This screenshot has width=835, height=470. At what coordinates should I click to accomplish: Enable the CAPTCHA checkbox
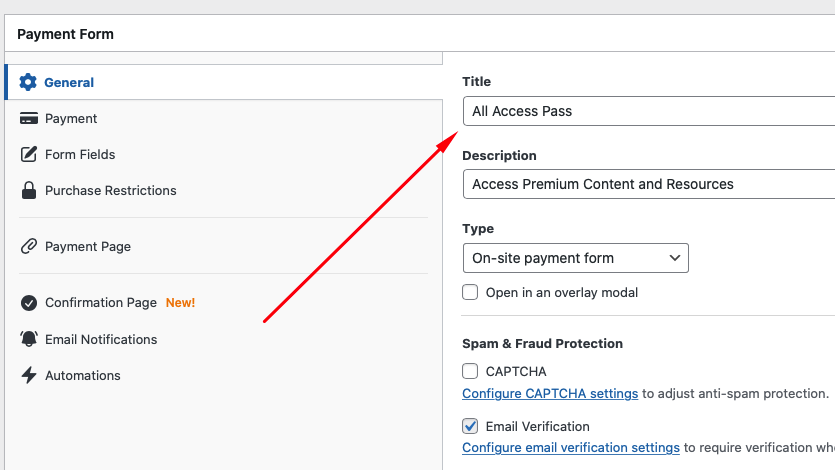pos(470,371)
